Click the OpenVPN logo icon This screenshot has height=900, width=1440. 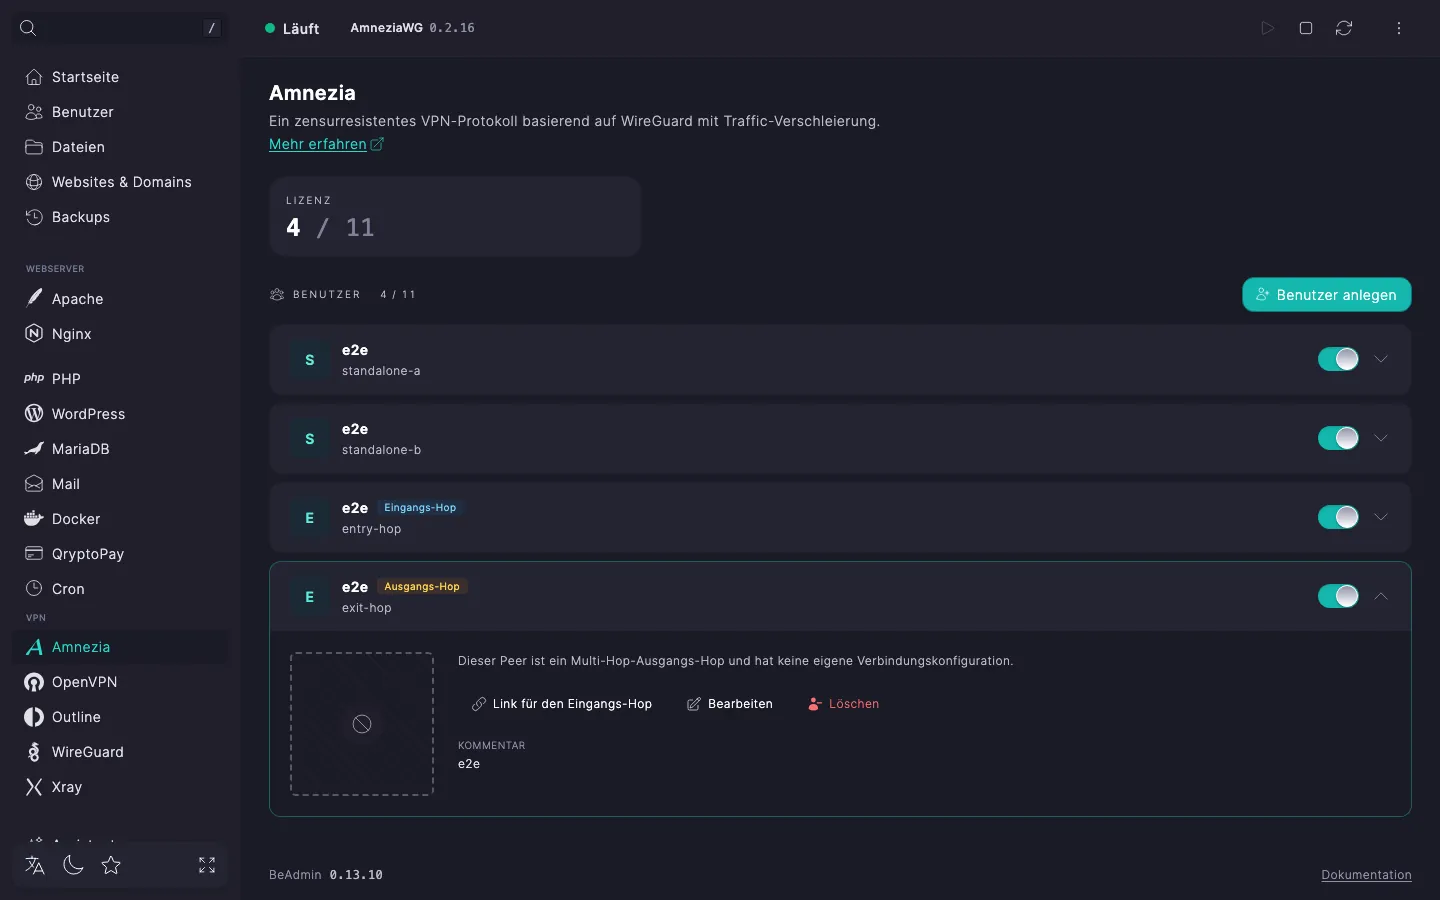[x=34, y=682]
